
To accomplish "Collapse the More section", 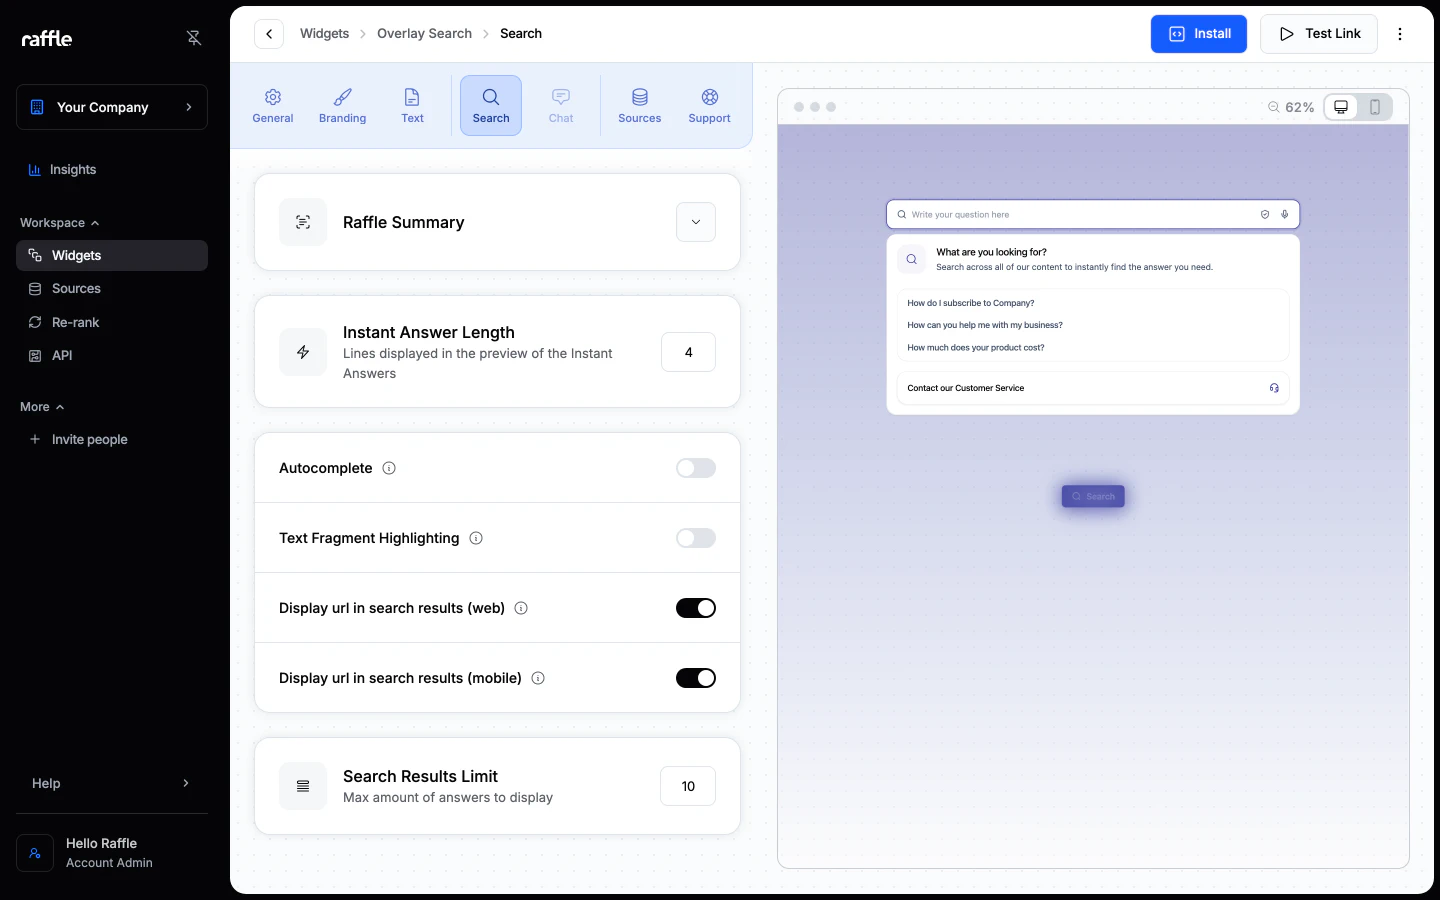I will click(42, 407).
